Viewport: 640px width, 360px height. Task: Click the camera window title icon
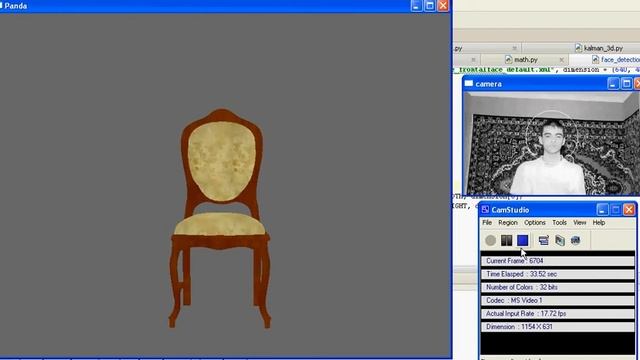pyautogui.click(x=469, y=84)
